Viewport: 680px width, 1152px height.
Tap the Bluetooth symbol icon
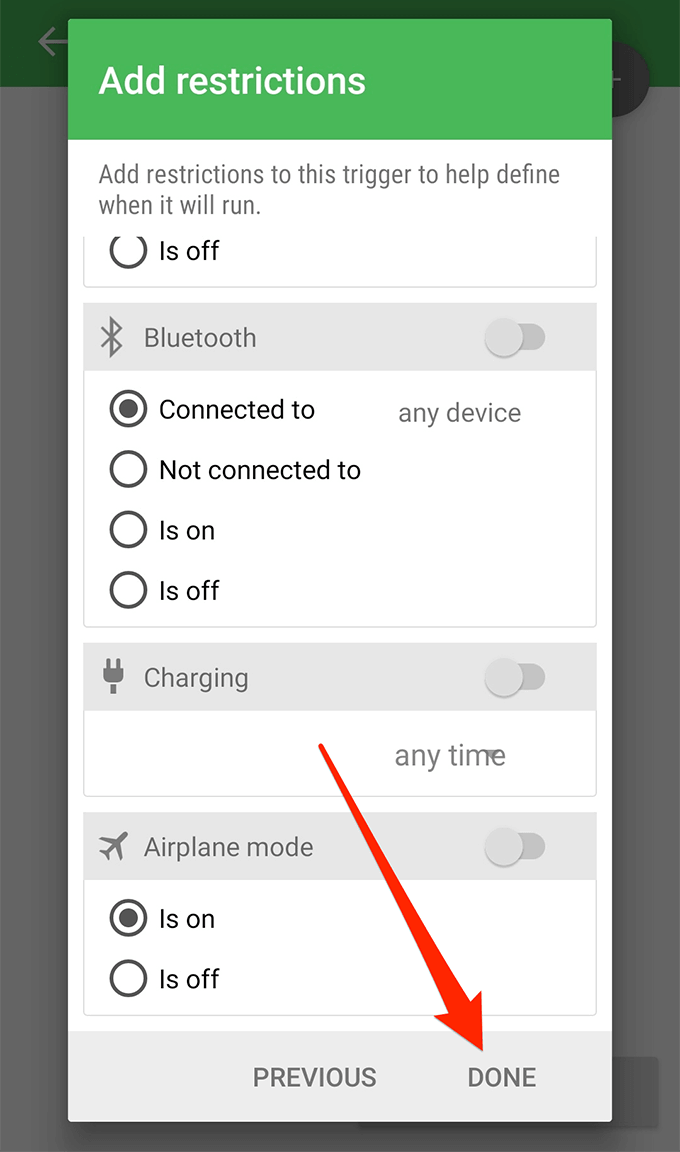112,337
